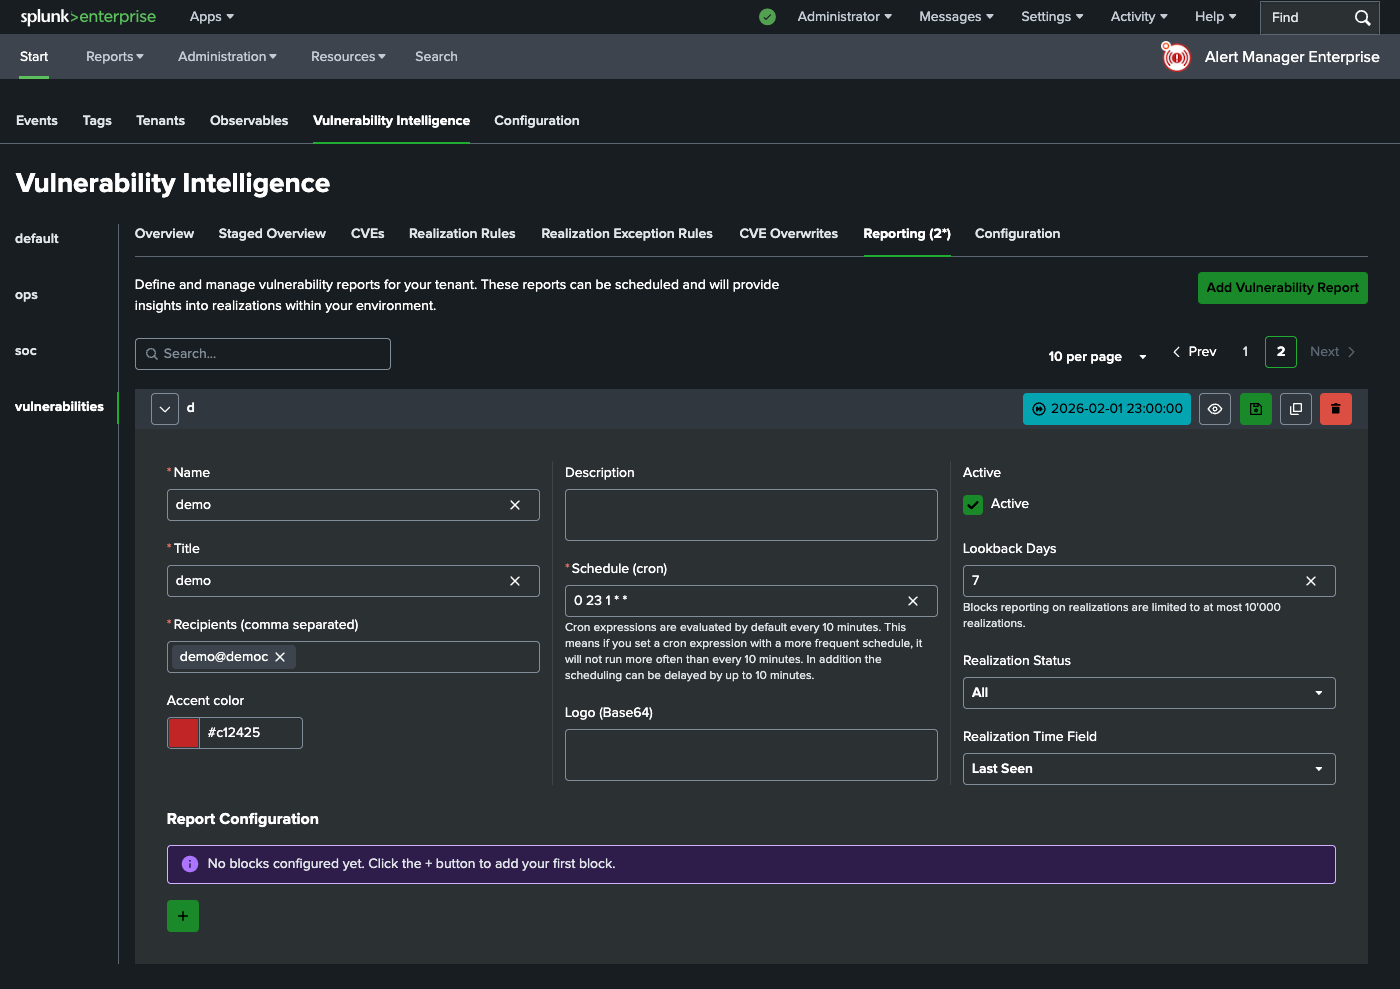Image resolution: width=1400 pixels, height=989 pixels.
Task: Duplicate the demo report
Action: (1295, 408)
